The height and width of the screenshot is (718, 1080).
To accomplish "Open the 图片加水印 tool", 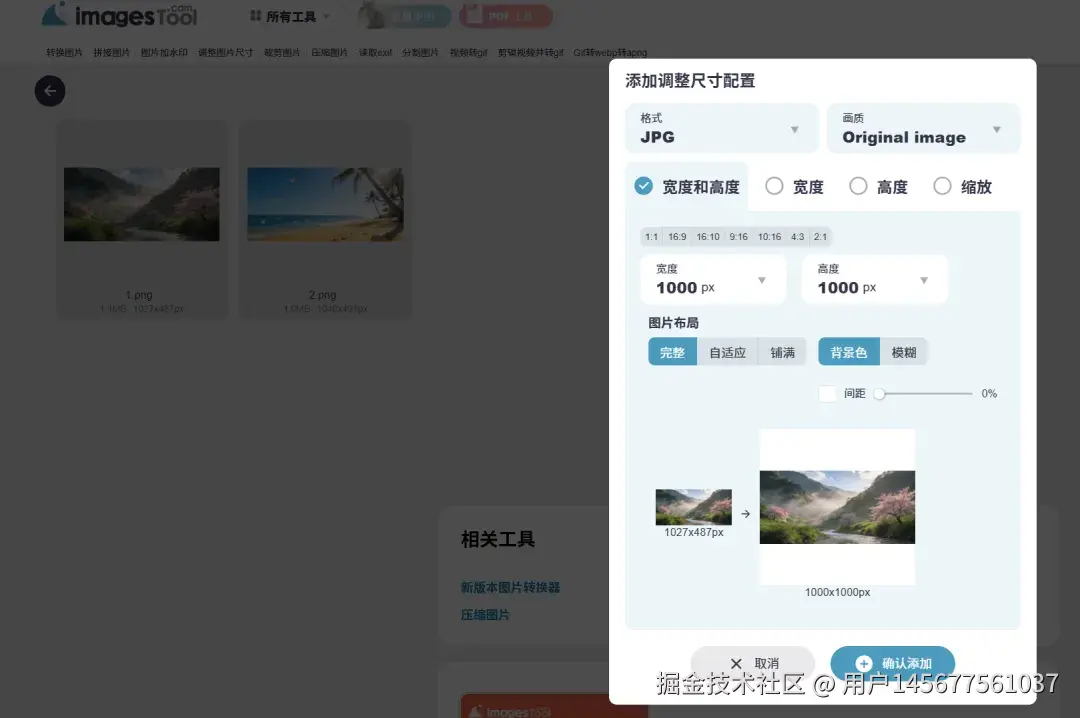I will [163, 52].
